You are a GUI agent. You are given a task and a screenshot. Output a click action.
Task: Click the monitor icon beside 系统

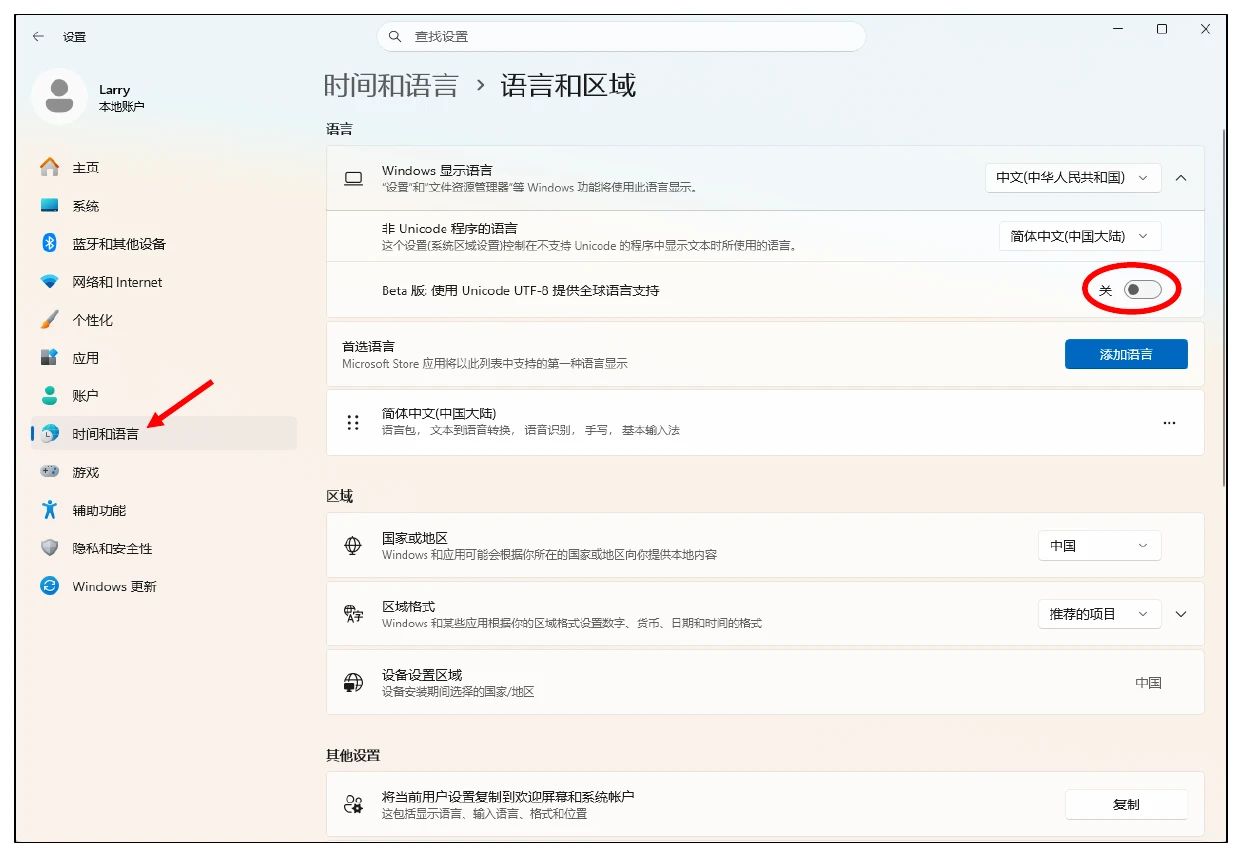click(49, 205)
